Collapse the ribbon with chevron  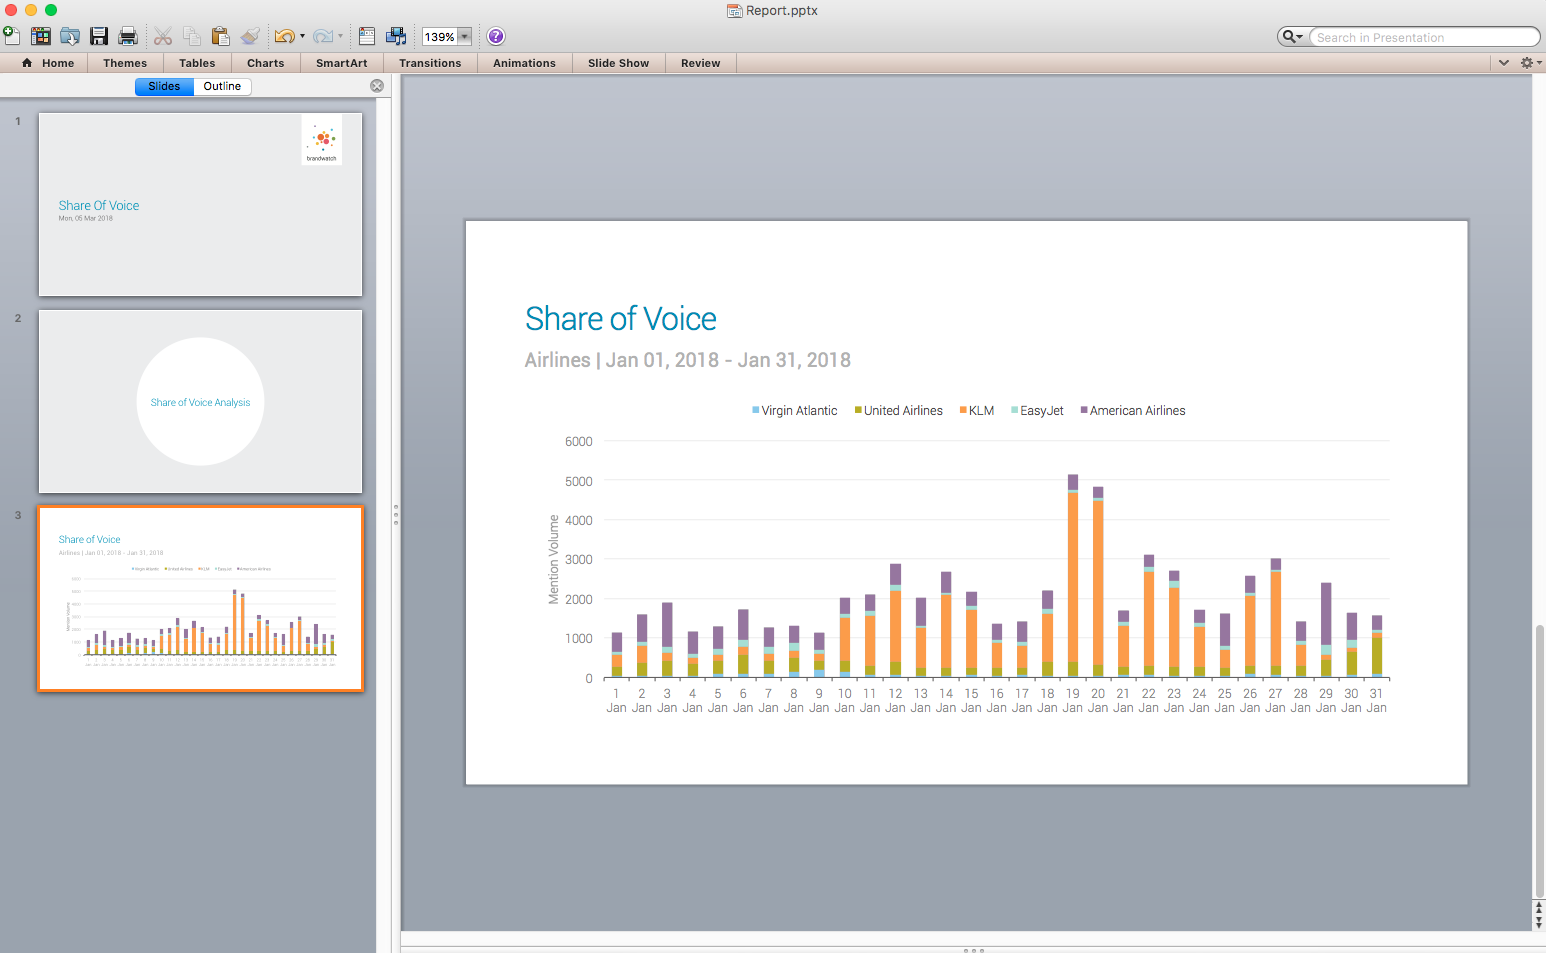point(1503,63)
